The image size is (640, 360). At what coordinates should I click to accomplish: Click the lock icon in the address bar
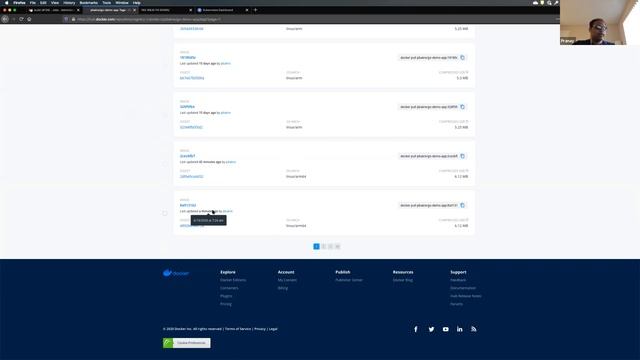73,19
